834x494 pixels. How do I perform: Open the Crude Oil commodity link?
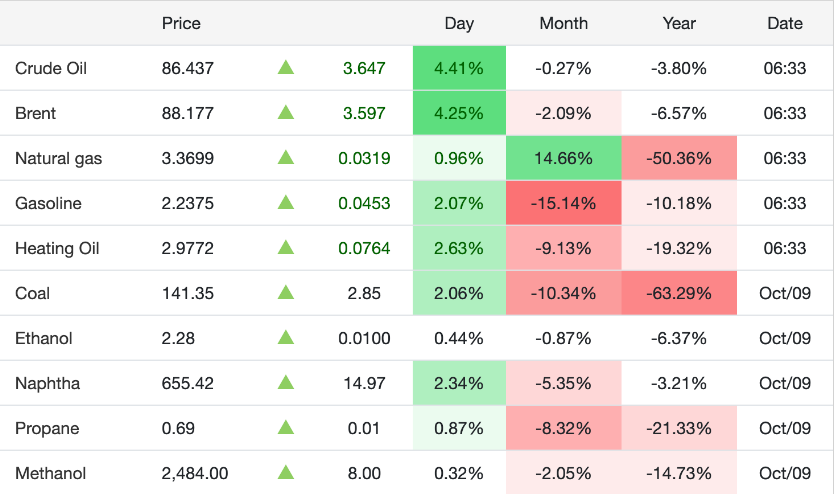tap(51, 69)
